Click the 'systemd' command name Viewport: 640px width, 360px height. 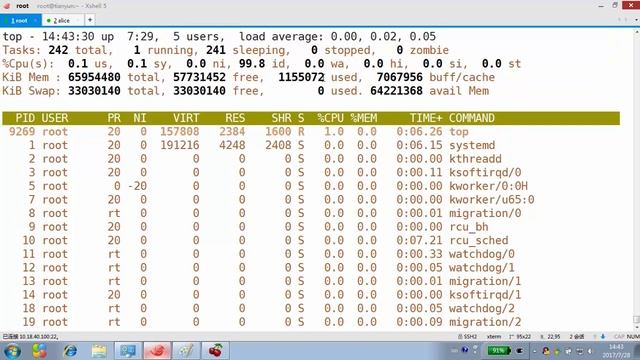pos(472,145)
